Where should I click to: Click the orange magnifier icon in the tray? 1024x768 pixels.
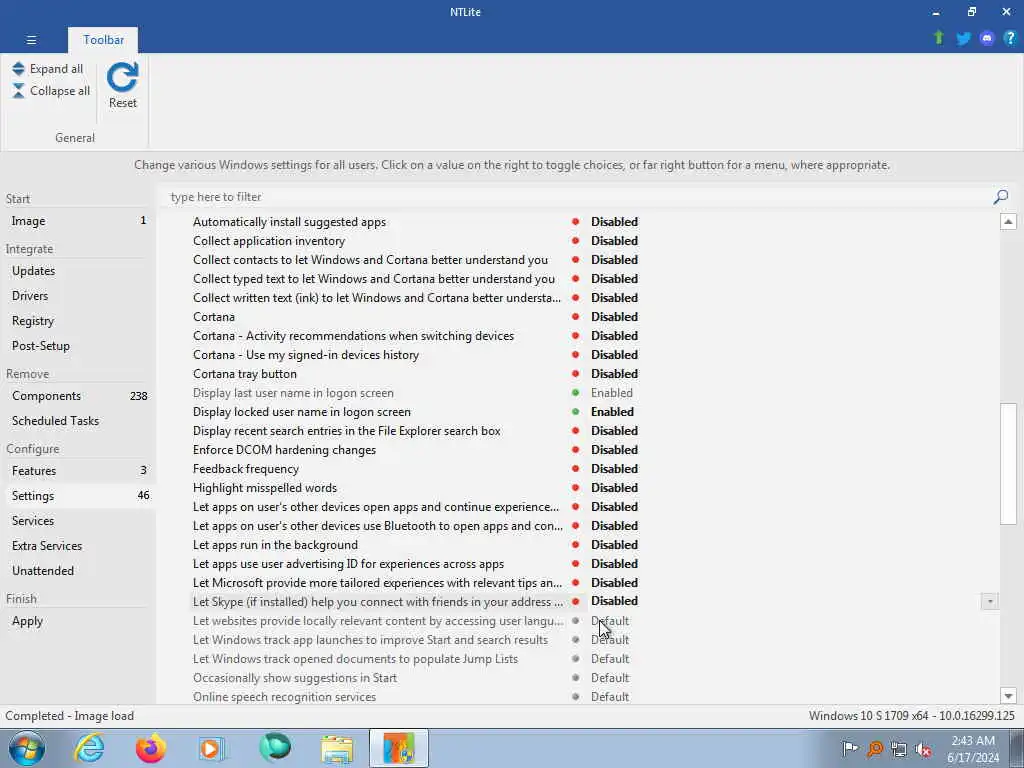click(875, 749)
